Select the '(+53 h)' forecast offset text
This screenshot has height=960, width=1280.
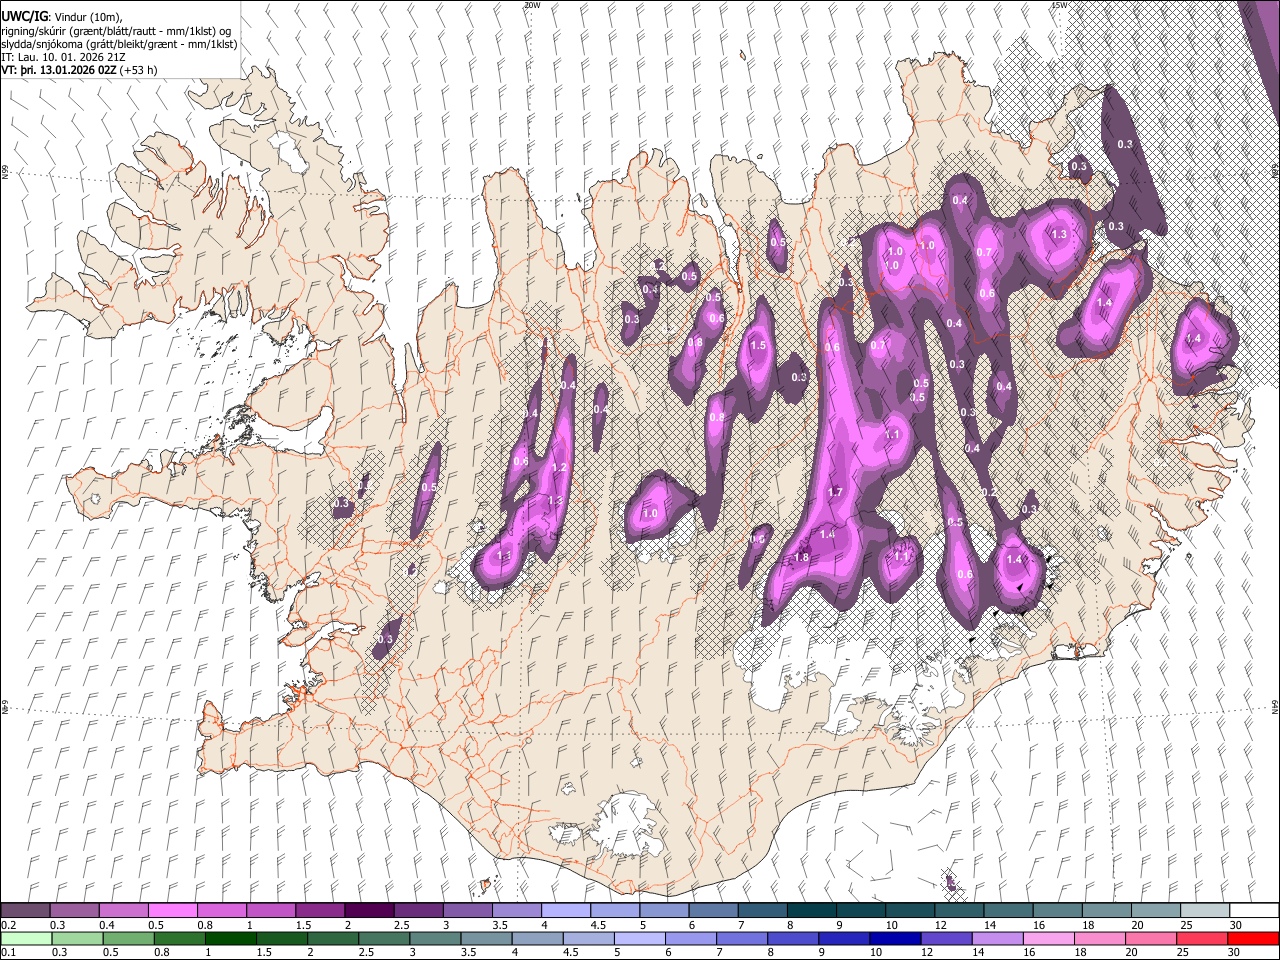pos(140,70)
